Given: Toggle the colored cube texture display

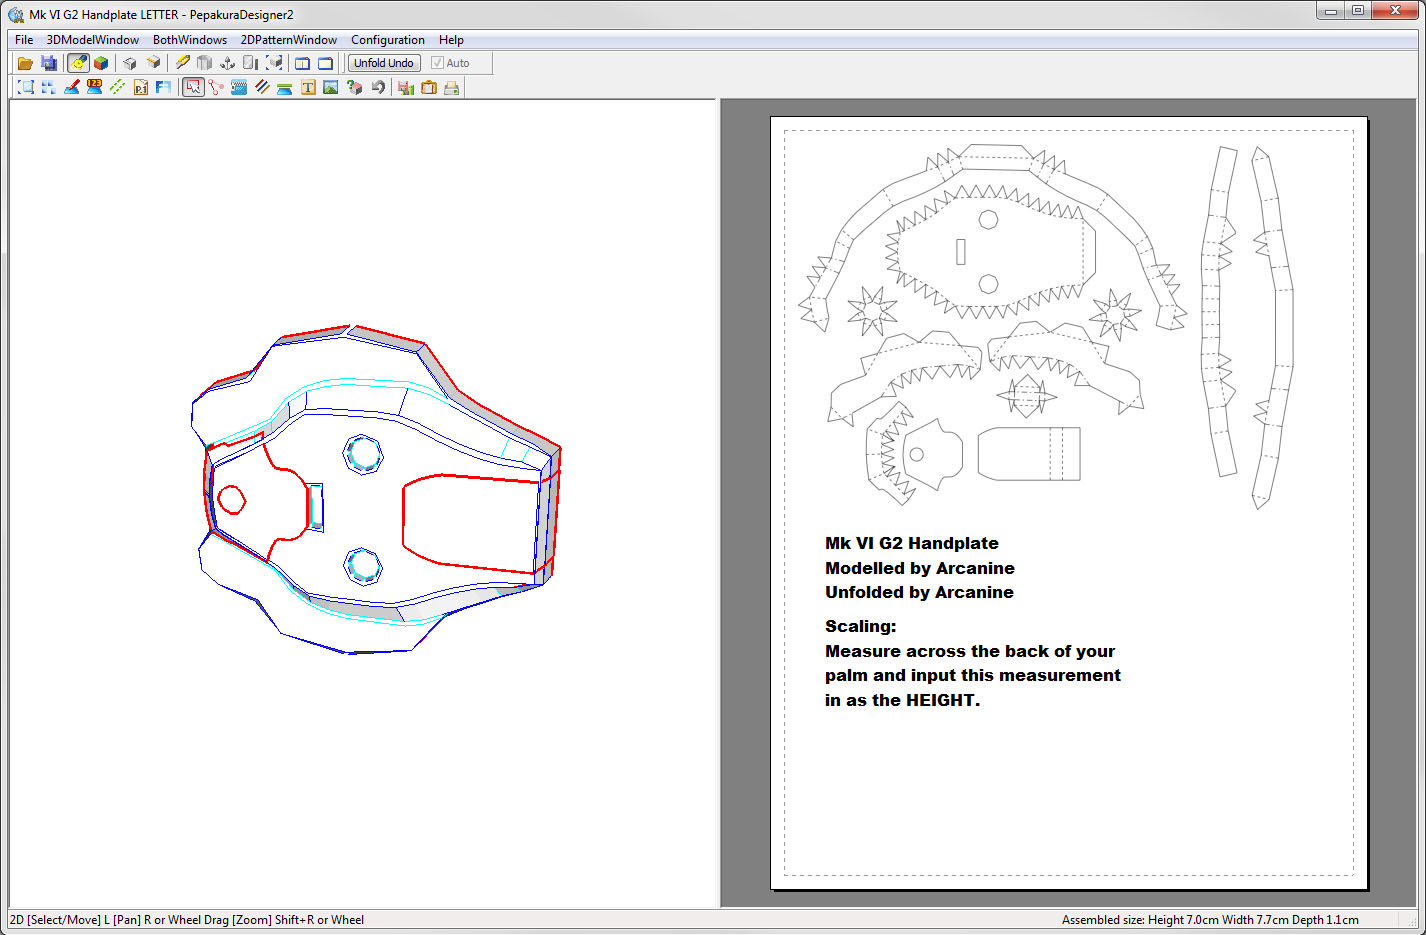Looking at the screenshot, I should (101, 63).
